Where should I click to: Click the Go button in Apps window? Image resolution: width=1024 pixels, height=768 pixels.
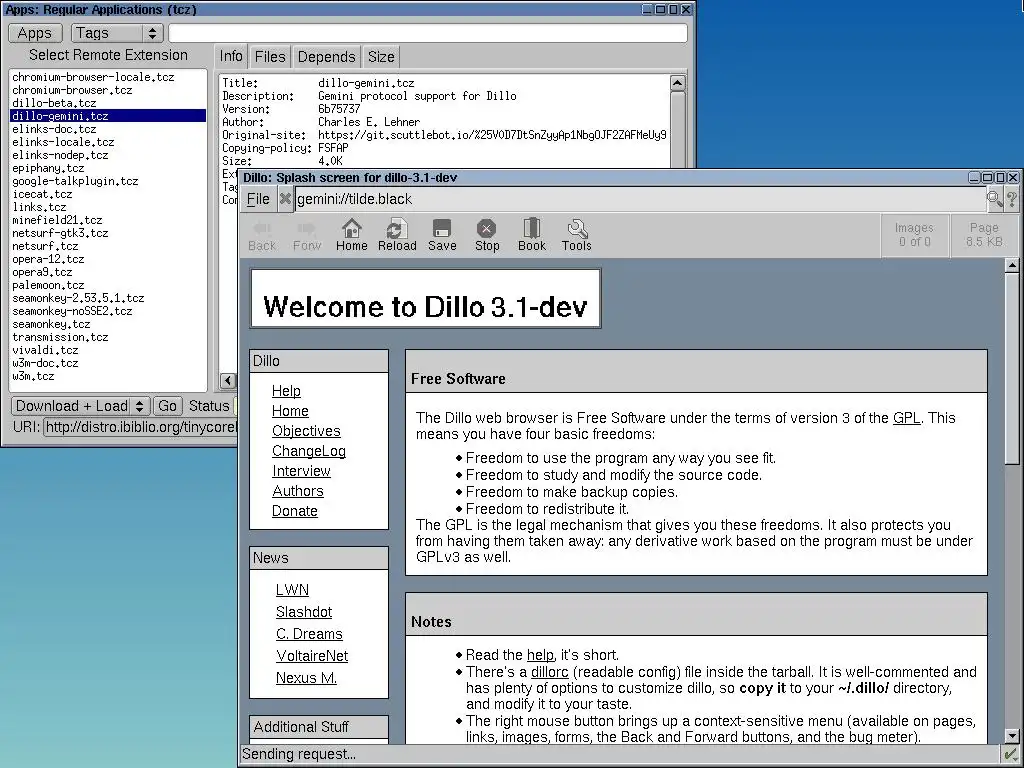pyautogui.click(x=167, y=406)
